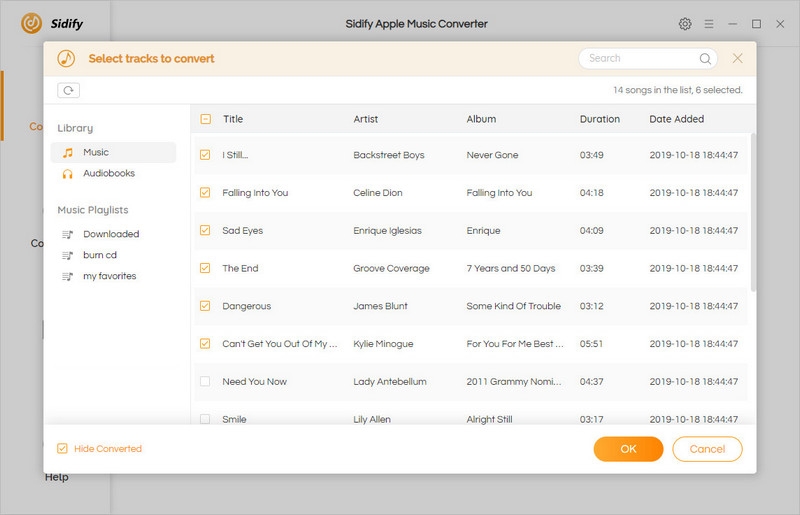Open the settings gear icon
The height and width of the screenshot is (515, 800).
[x=685, y=24]
